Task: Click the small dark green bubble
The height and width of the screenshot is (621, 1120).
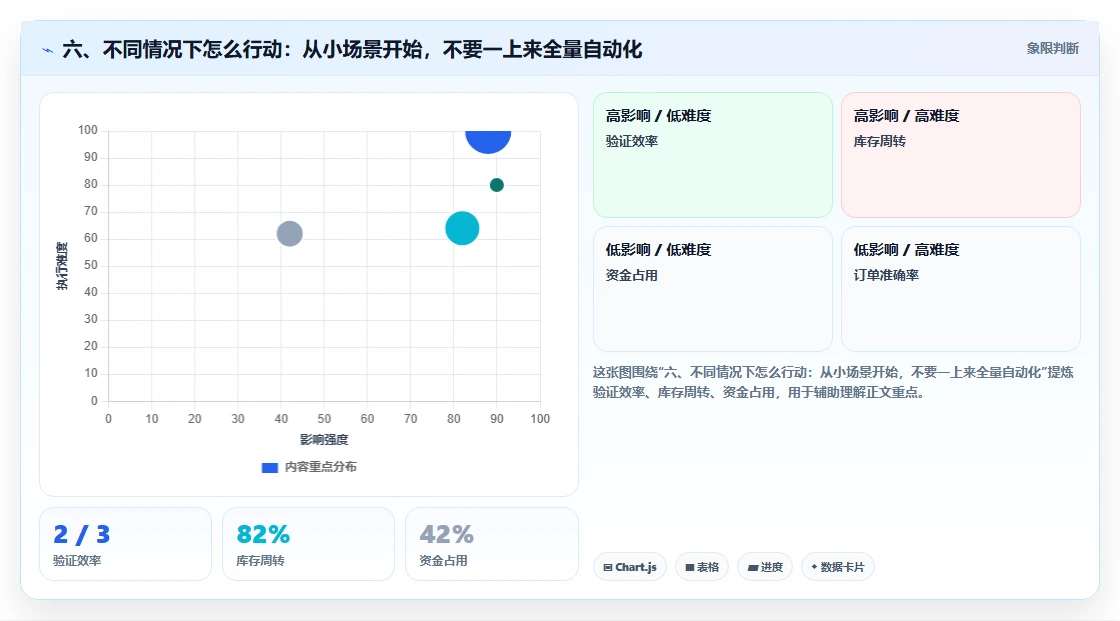Action: click(x=496, y=185)
